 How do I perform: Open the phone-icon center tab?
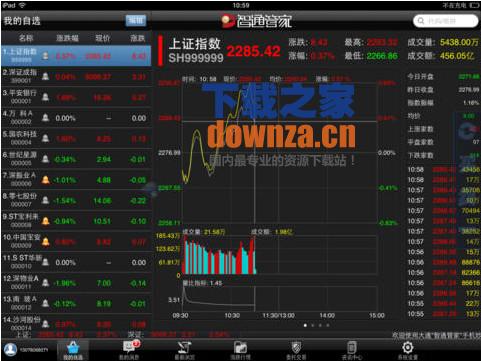[x=352, y=350]
